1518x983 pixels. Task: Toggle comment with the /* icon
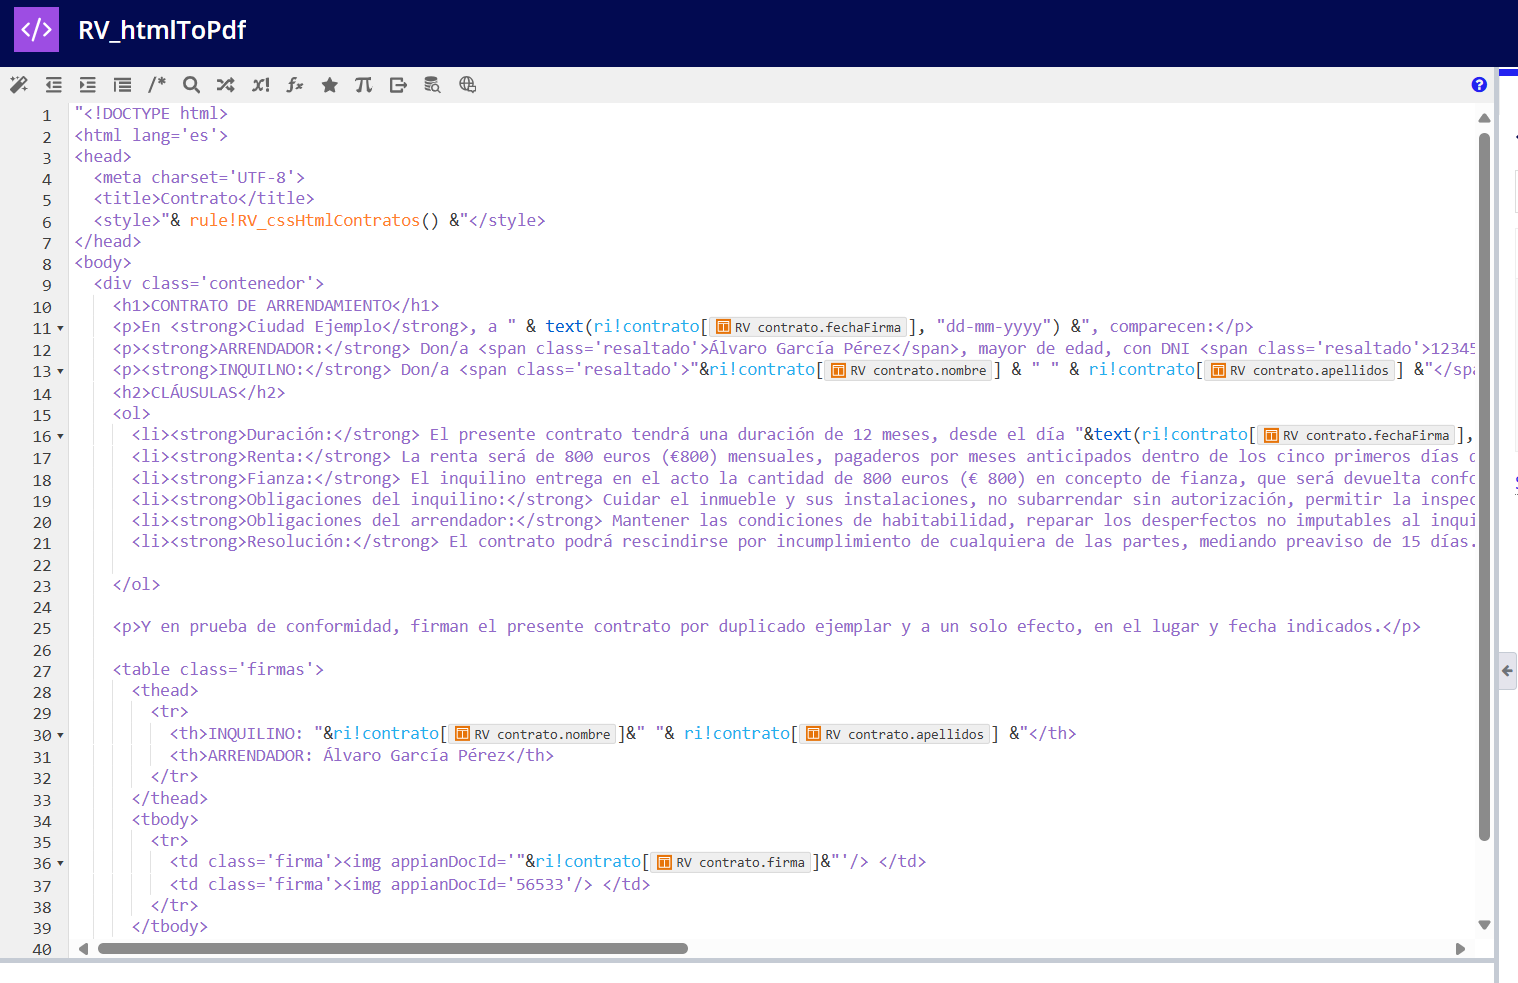point(157,85)
